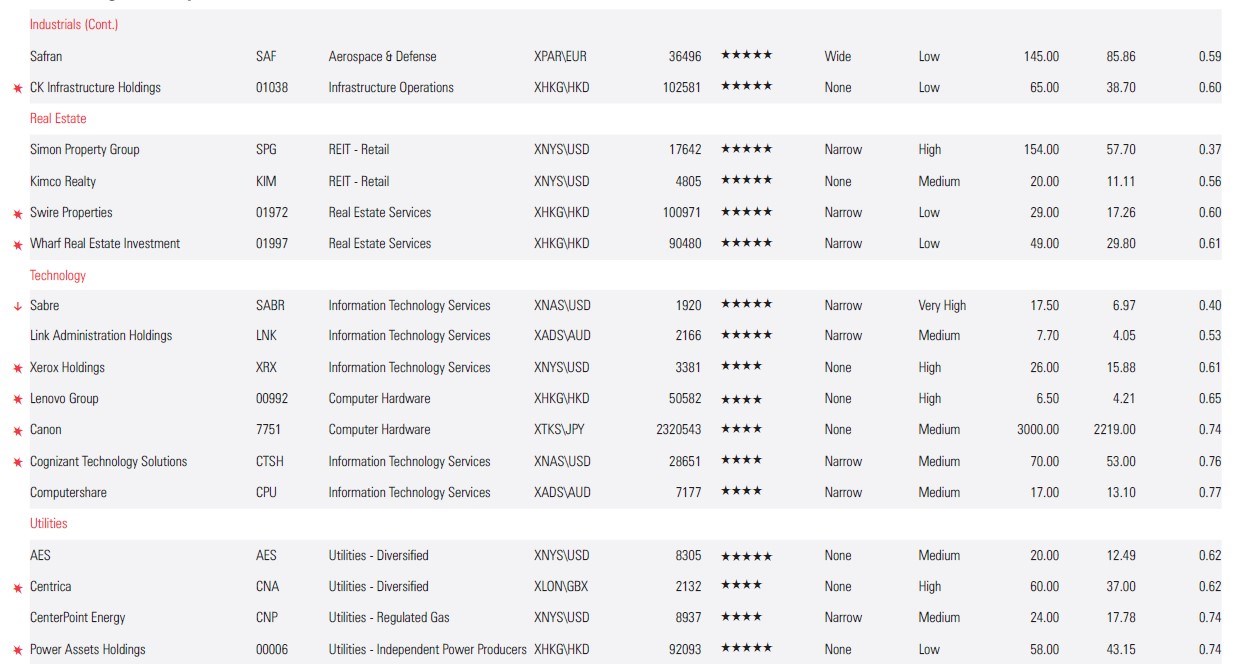The height and width of the screenshot is (664, 1234).
Task: Select the 3000.00 fair value for Canon
Action: coord(1038,430)
